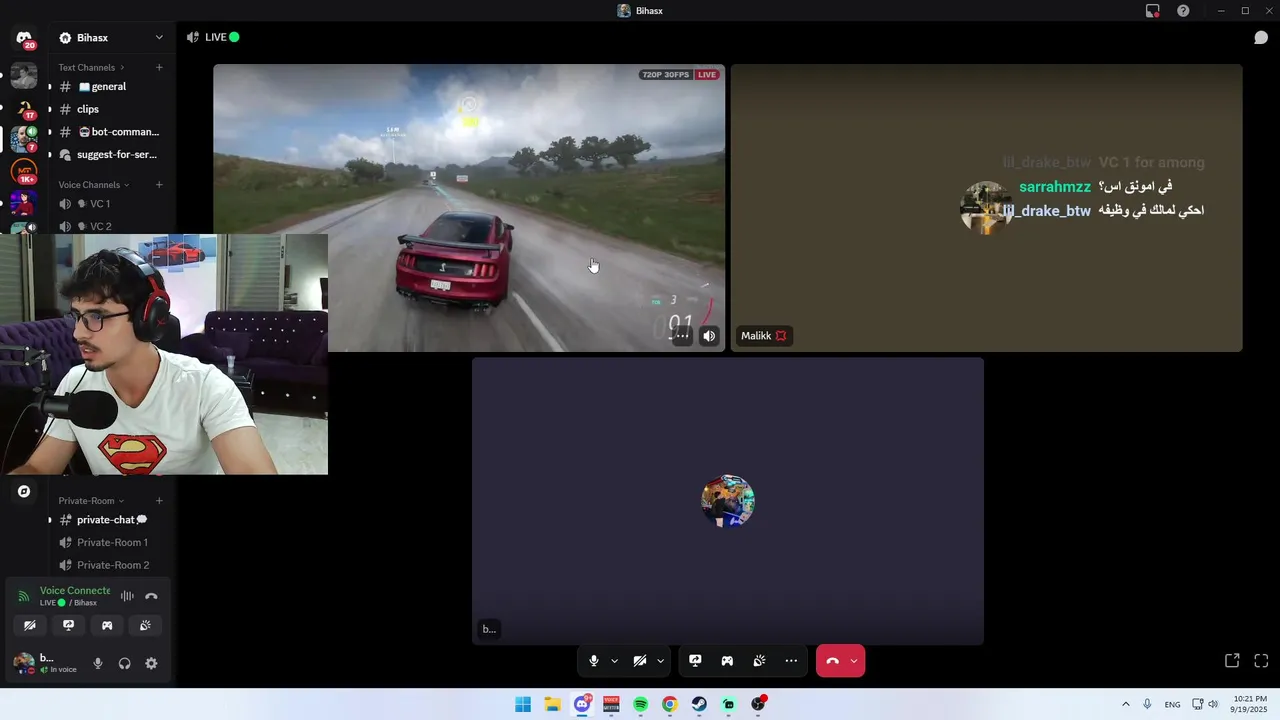Select the bottom participant avatar tile
The image size is (1280, 720).
[728, 501]
